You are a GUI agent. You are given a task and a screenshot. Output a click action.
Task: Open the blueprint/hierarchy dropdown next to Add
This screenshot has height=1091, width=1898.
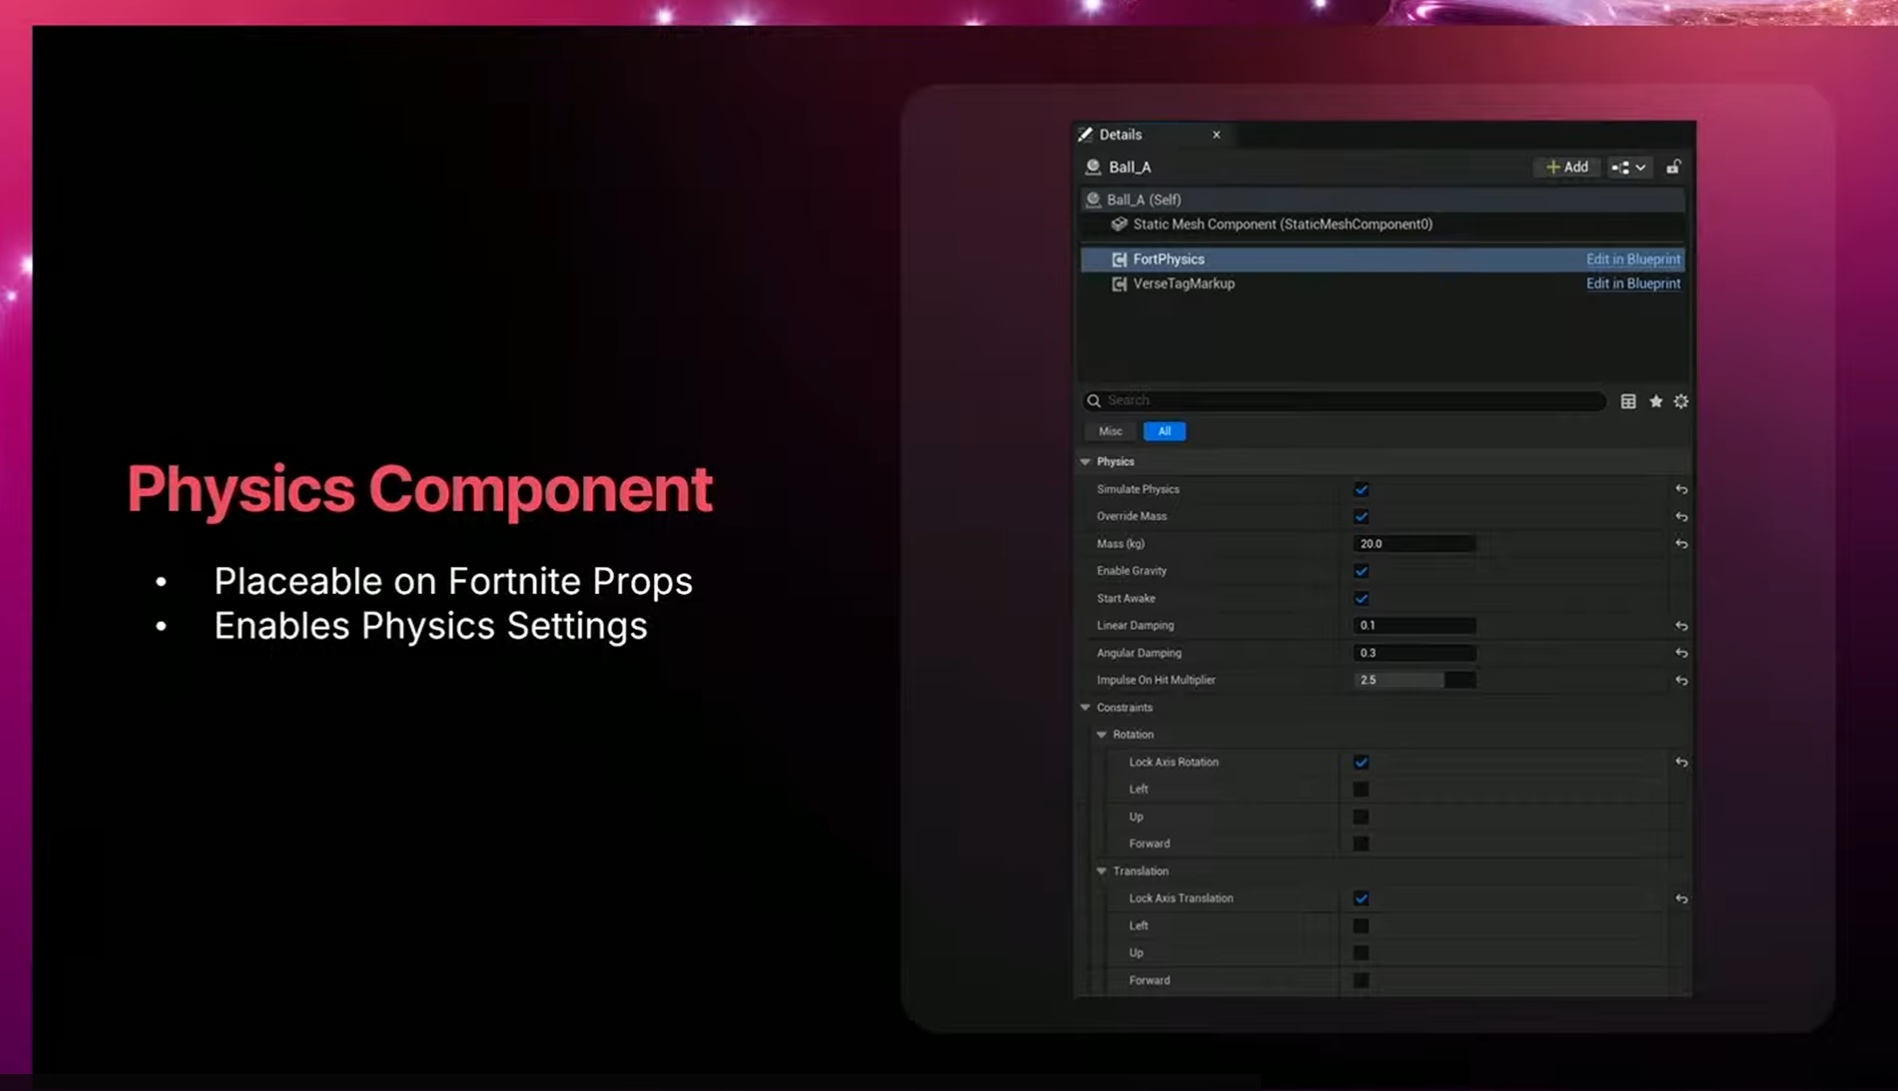coord(1628,167)
